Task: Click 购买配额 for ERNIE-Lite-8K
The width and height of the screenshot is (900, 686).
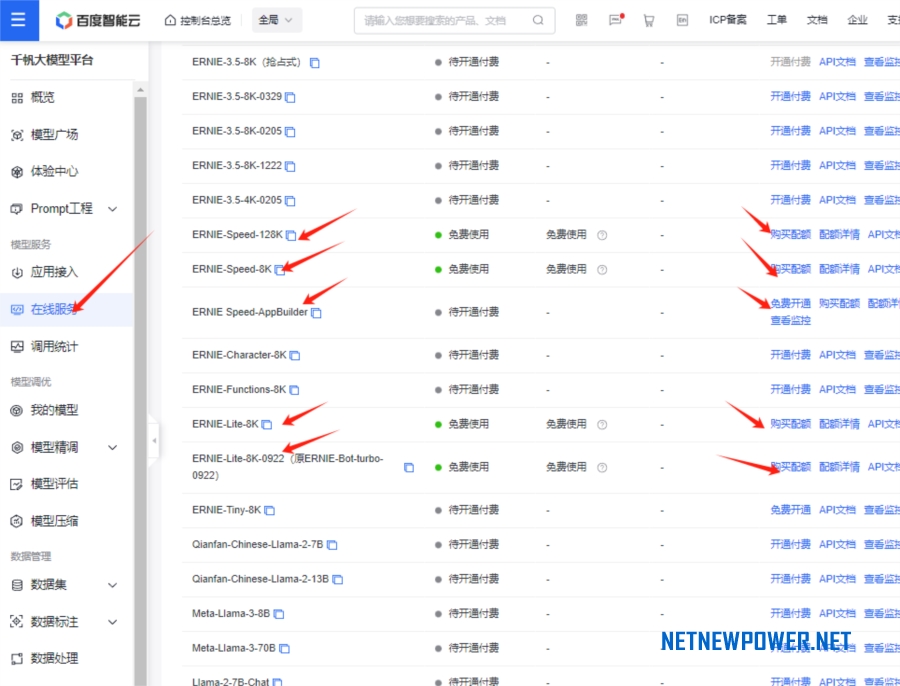Action: coord(790,424)
